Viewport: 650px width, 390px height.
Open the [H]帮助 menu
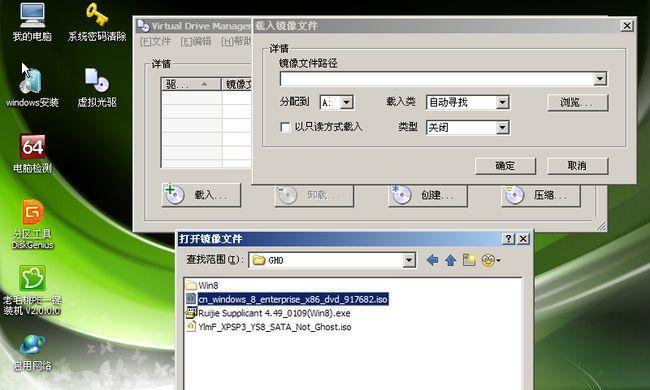(x=237, y=41)
